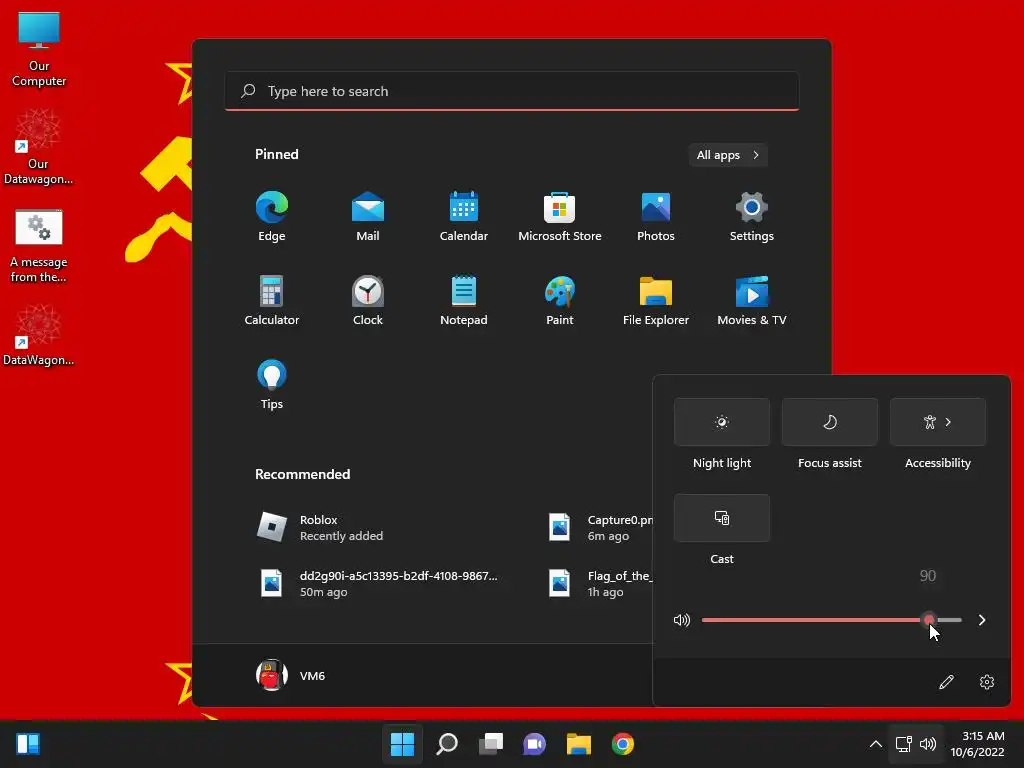Open the Photos app
1024x768 pixels.
click(x=656, y=217)
